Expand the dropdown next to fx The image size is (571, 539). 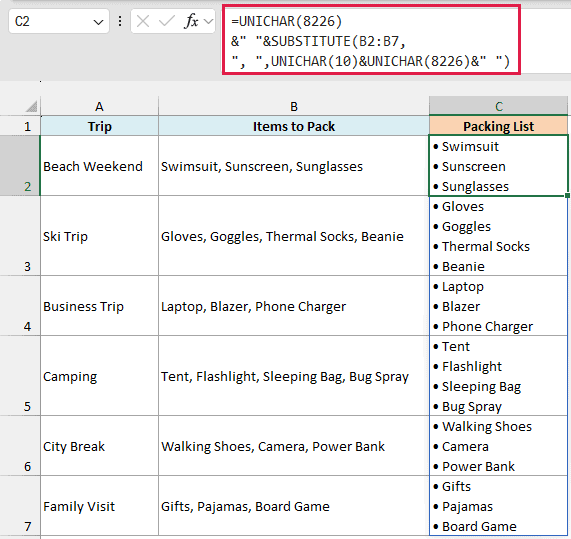coord(208,21)
